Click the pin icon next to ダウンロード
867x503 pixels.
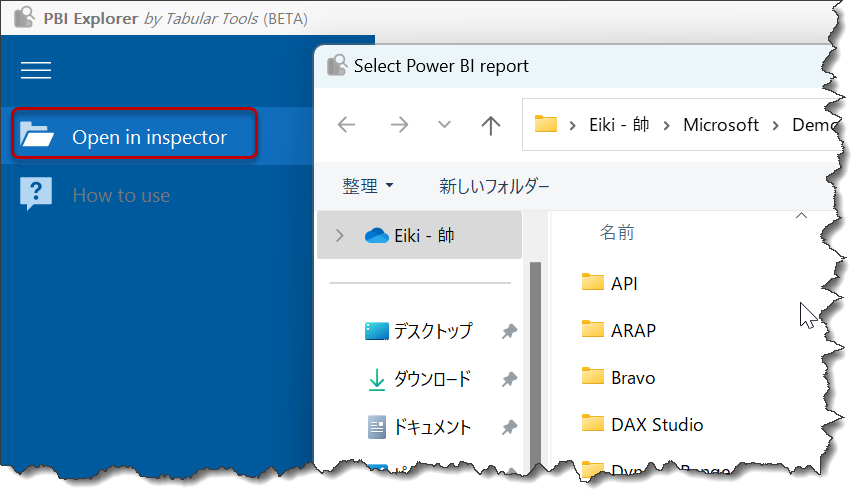pyautogui.click(x=509, y=380)
